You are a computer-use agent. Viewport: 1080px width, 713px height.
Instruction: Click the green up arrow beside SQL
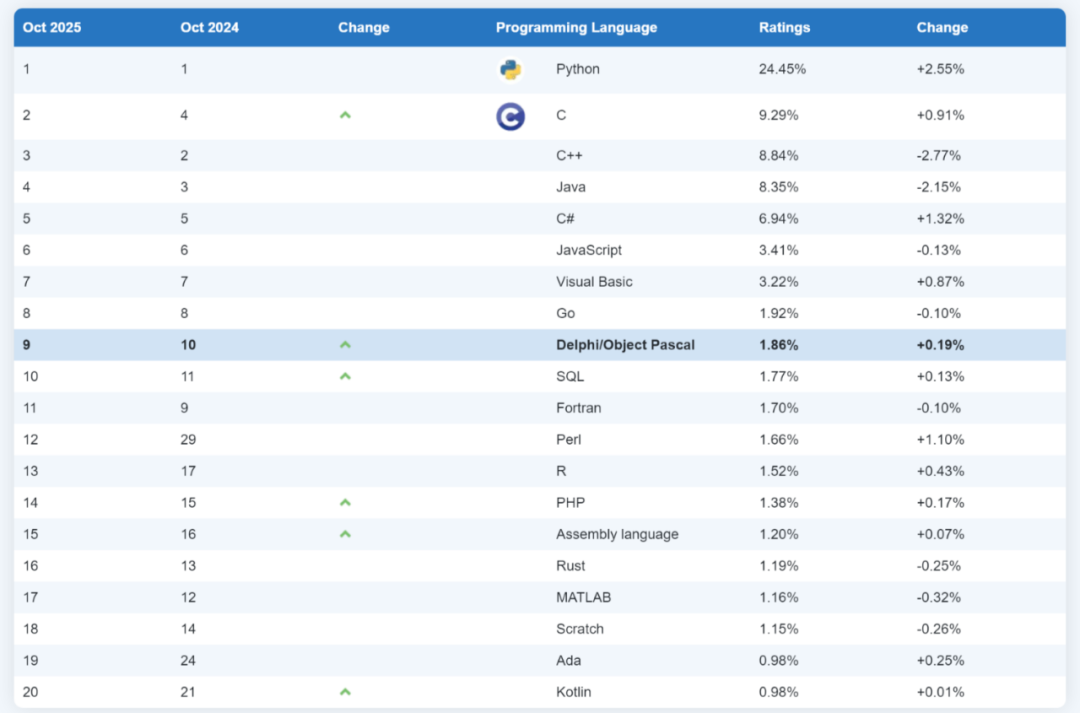point(345,377)
